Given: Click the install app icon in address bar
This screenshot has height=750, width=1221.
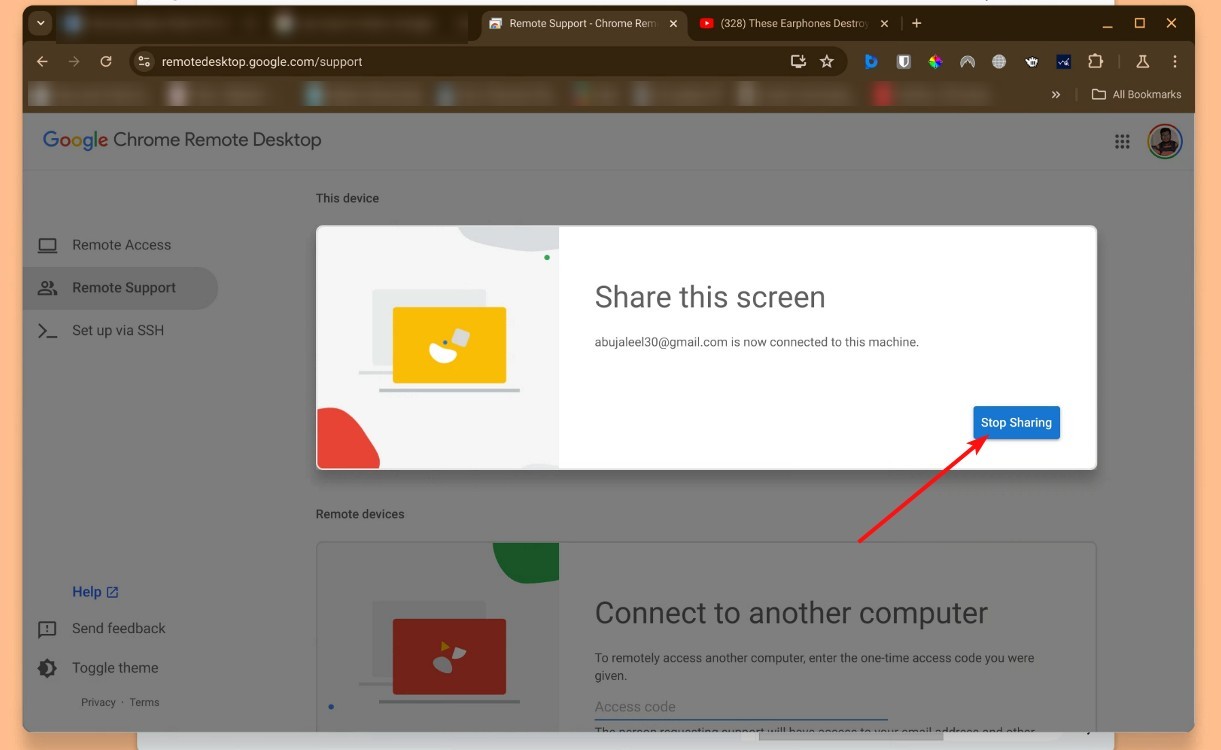Looking at the screenshot, I should pos(798,61).
